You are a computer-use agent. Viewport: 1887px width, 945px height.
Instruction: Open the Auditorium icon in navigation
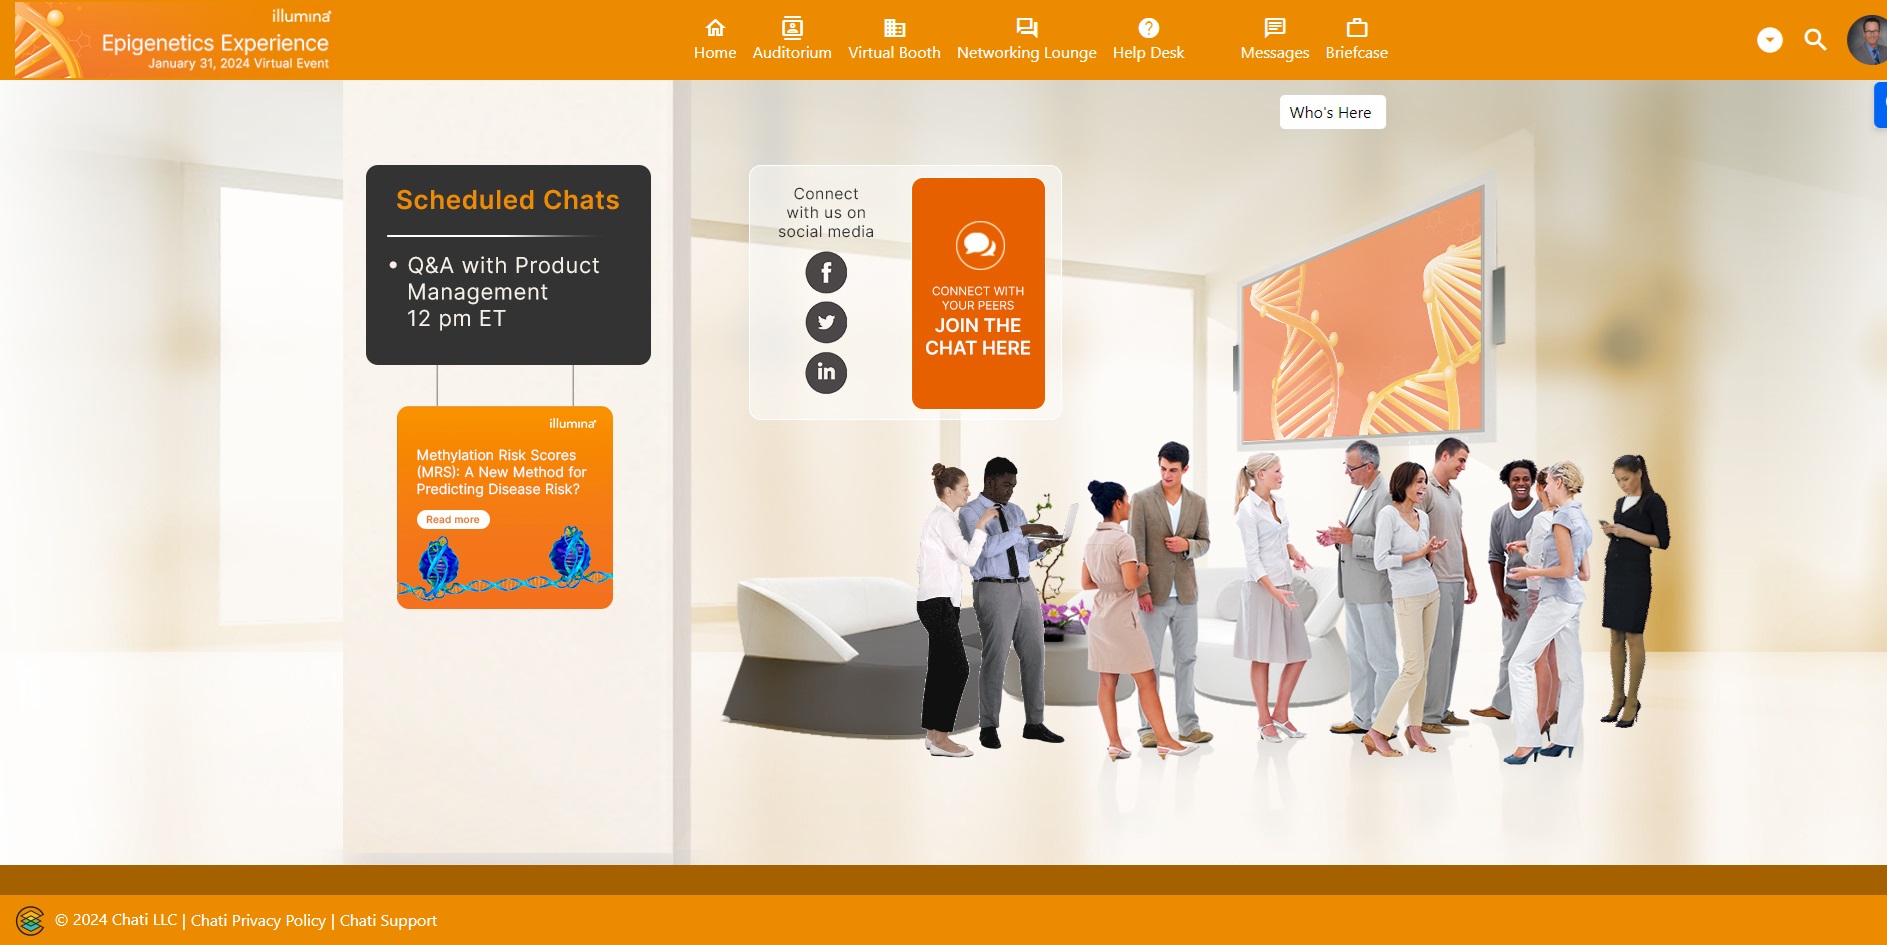click(x=792, y=28)
